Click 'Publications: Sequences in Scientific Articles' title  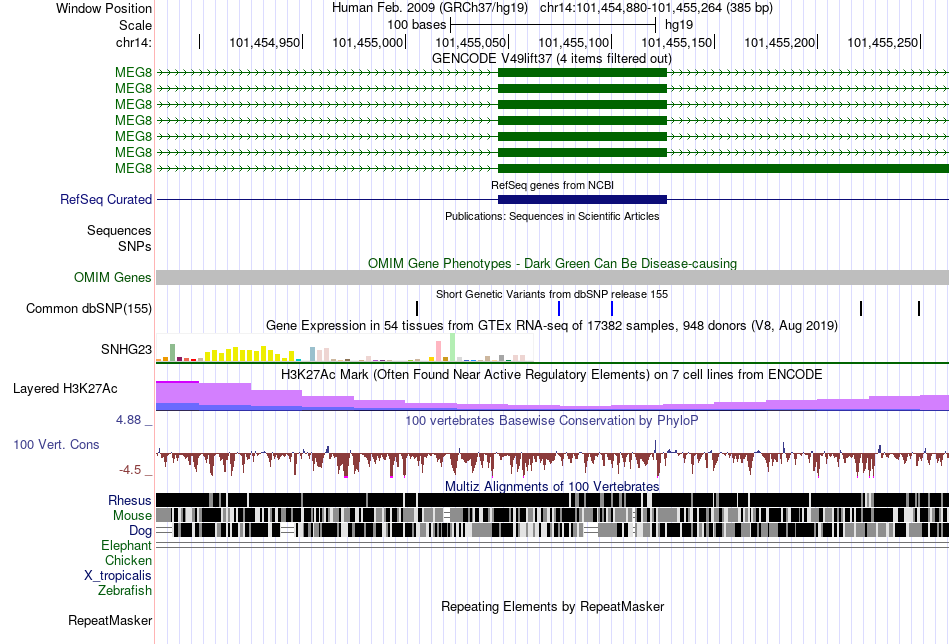552,216
